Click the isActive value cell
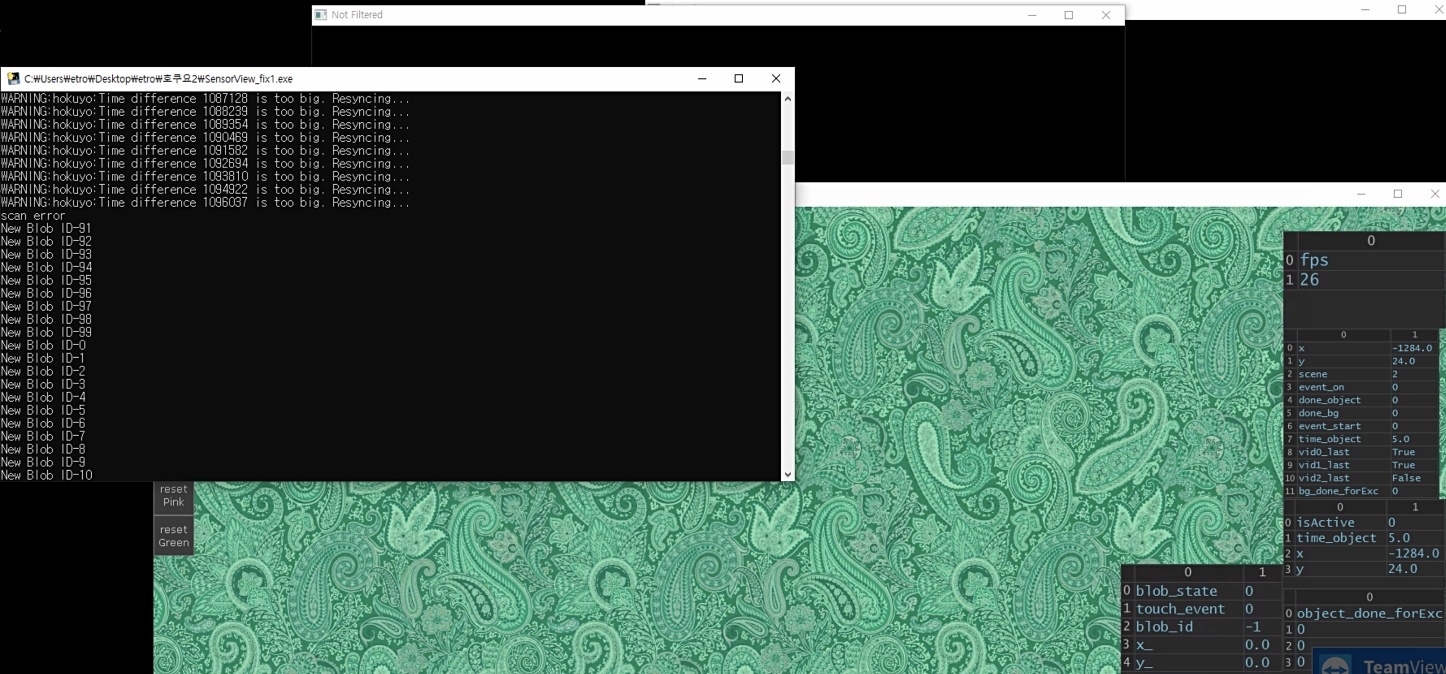Viewport: 1446px width, 674px height. (1412, 522)
